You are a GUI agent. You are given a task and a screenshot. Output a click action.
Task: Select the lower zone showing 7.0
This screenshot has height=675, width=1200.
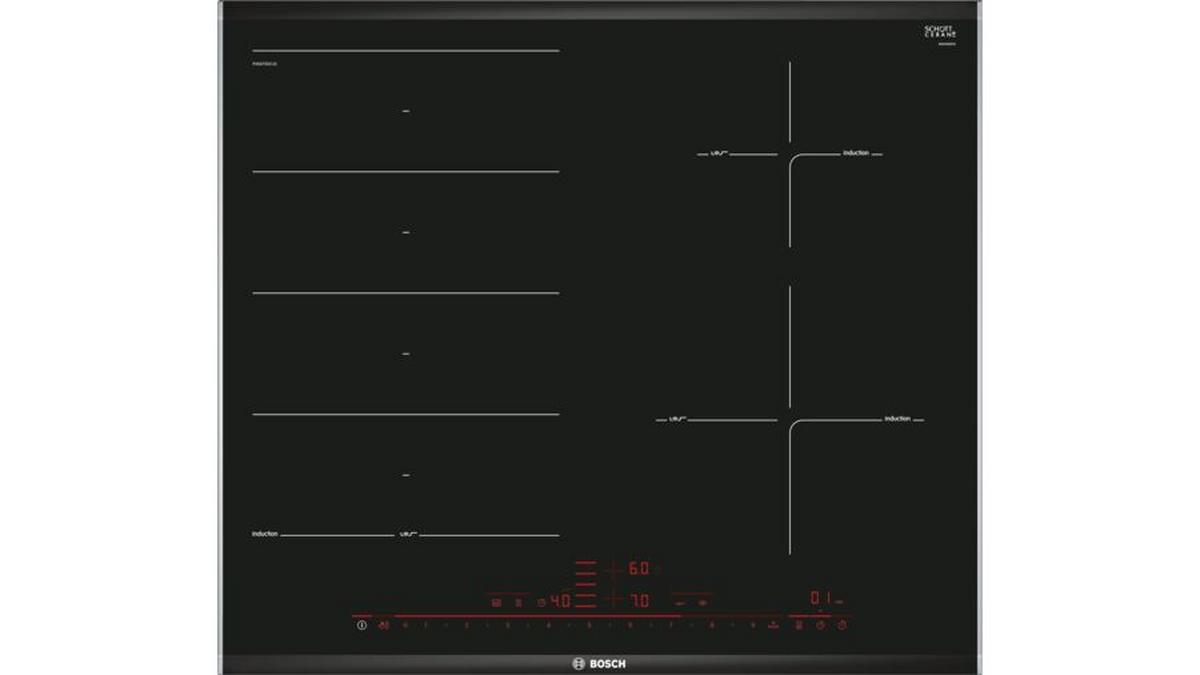[639, 601]
